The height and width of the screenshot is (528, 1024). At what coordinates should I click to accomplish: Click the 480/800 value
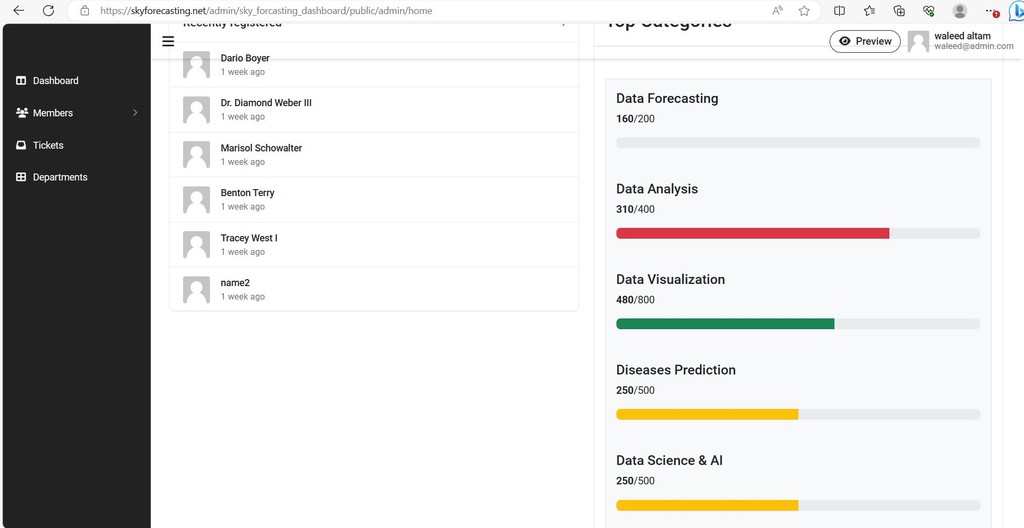(635, 300)
